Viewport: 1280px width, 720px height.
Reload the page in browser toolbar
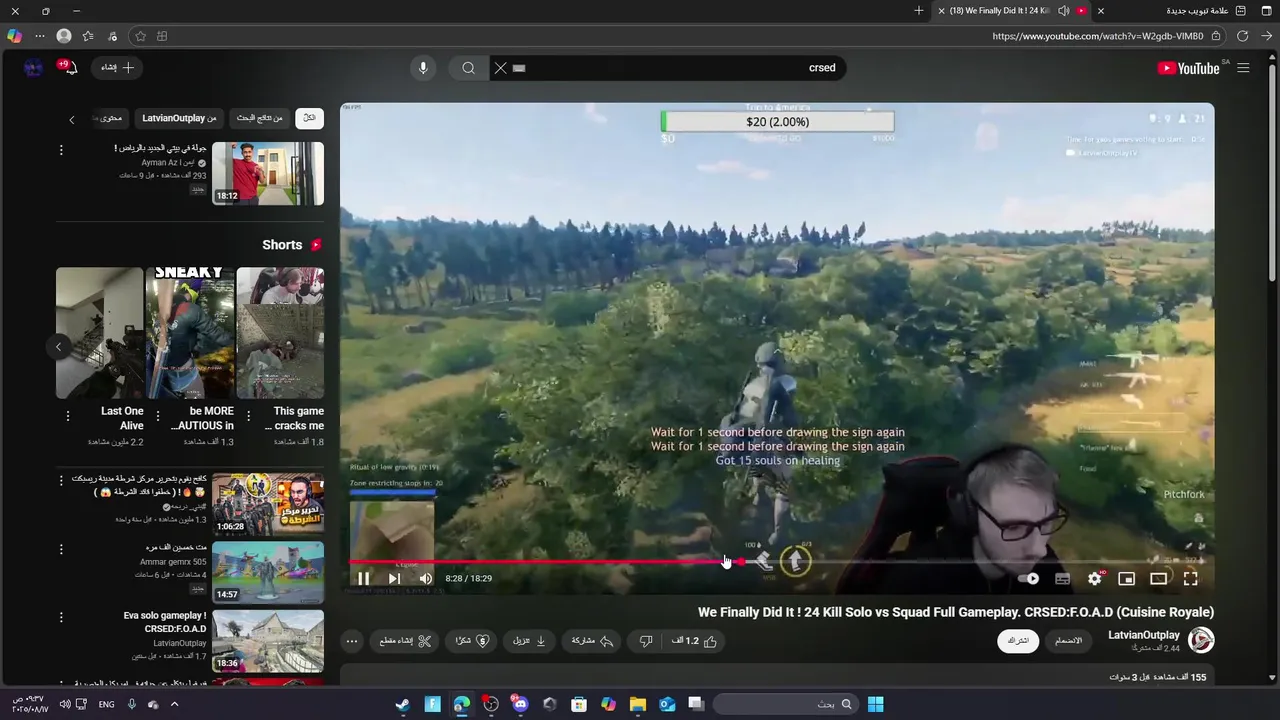[x=1242, y=36]
